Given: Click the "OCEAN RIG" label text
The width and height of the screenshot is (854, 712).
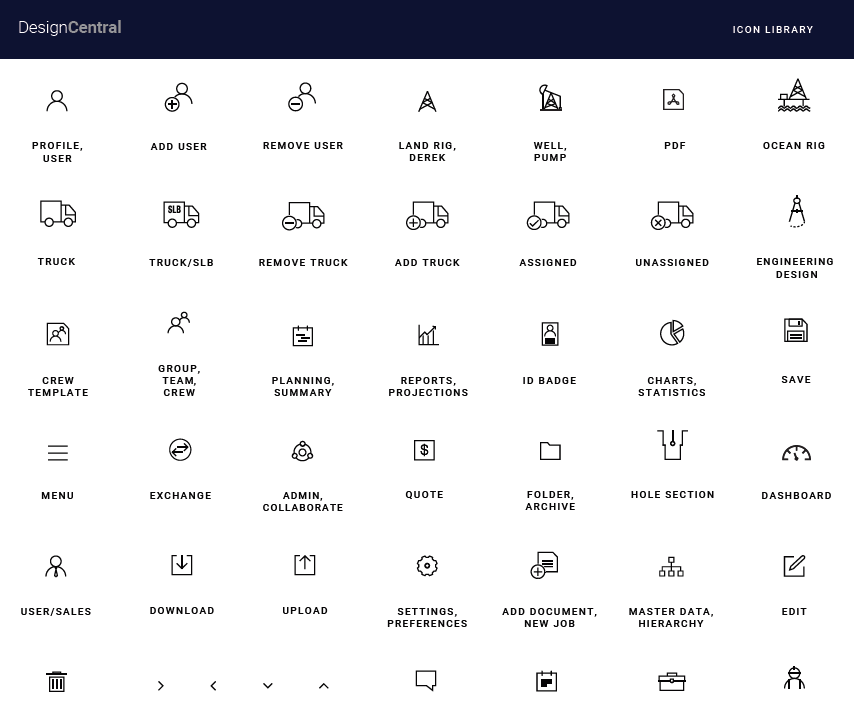Looking at the screenshot, I should [794, 145].
